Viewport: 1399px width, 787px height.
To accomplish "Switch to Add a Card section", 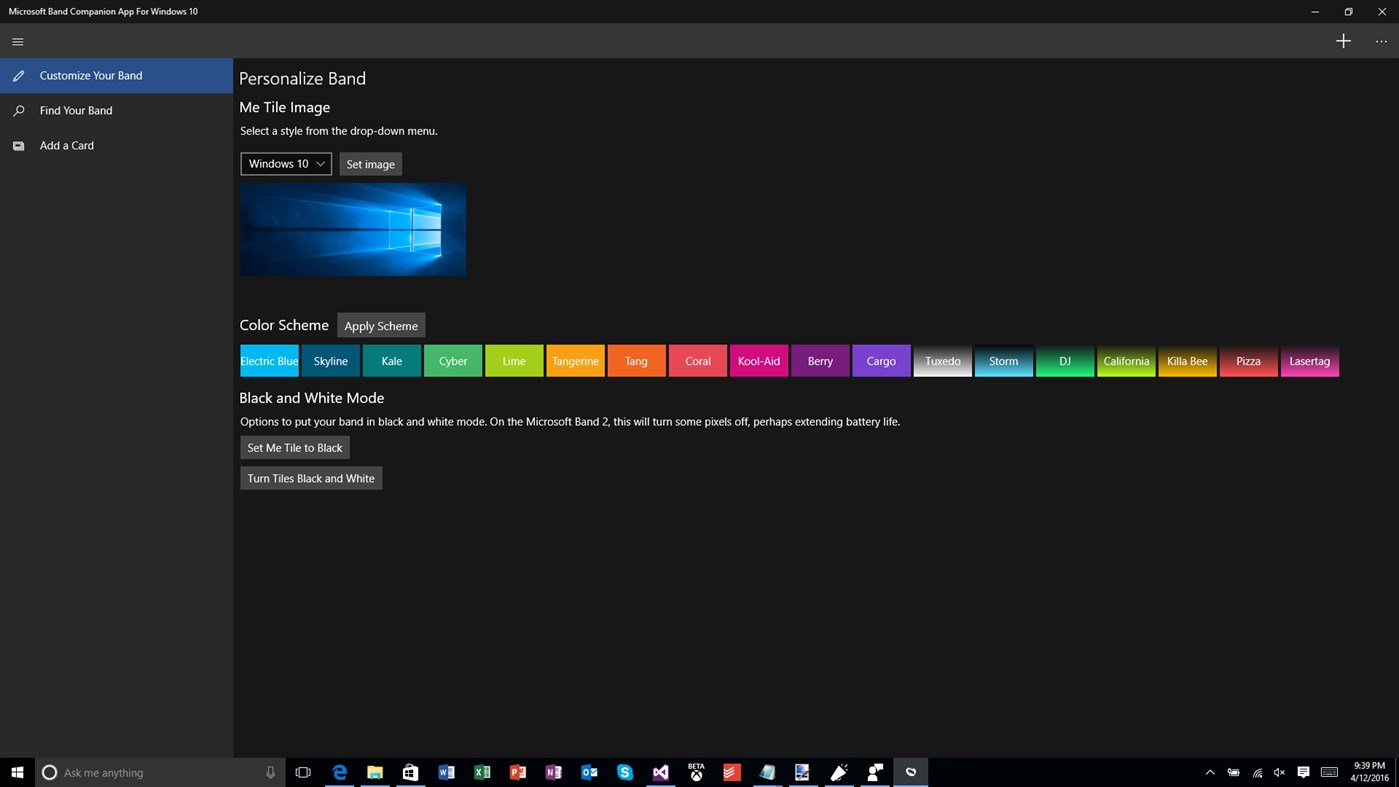I will click(66, 145).
